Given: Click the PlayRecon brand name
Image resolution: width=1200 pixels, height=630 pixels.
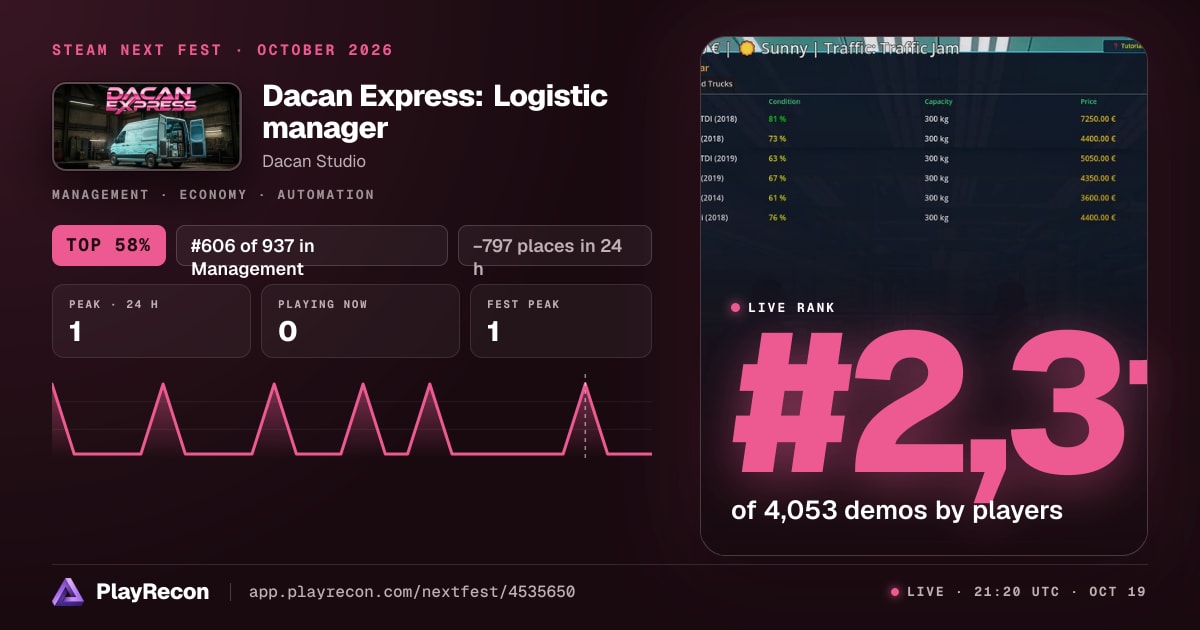Looking at the screenshot, I should (x=153, y=592).
